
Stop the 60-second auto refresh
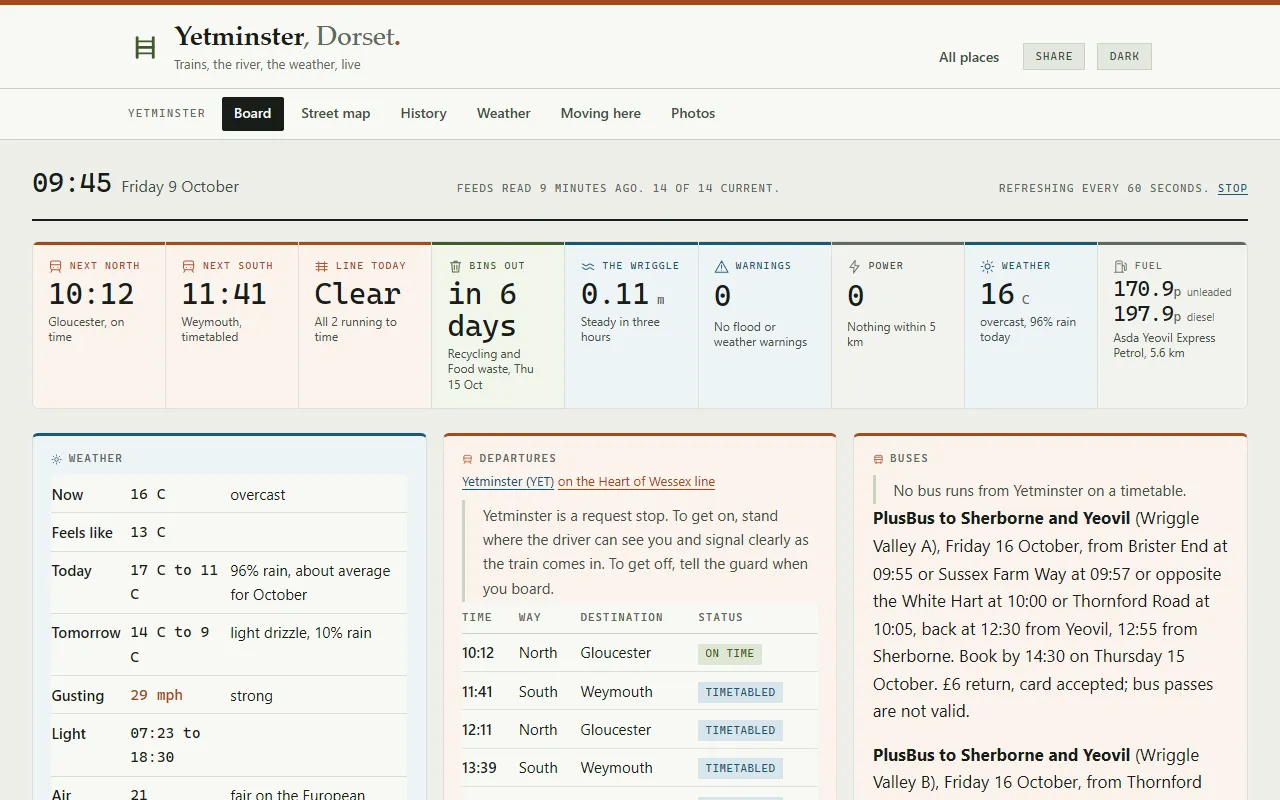pyautogui.click(x=1232, y=188)
